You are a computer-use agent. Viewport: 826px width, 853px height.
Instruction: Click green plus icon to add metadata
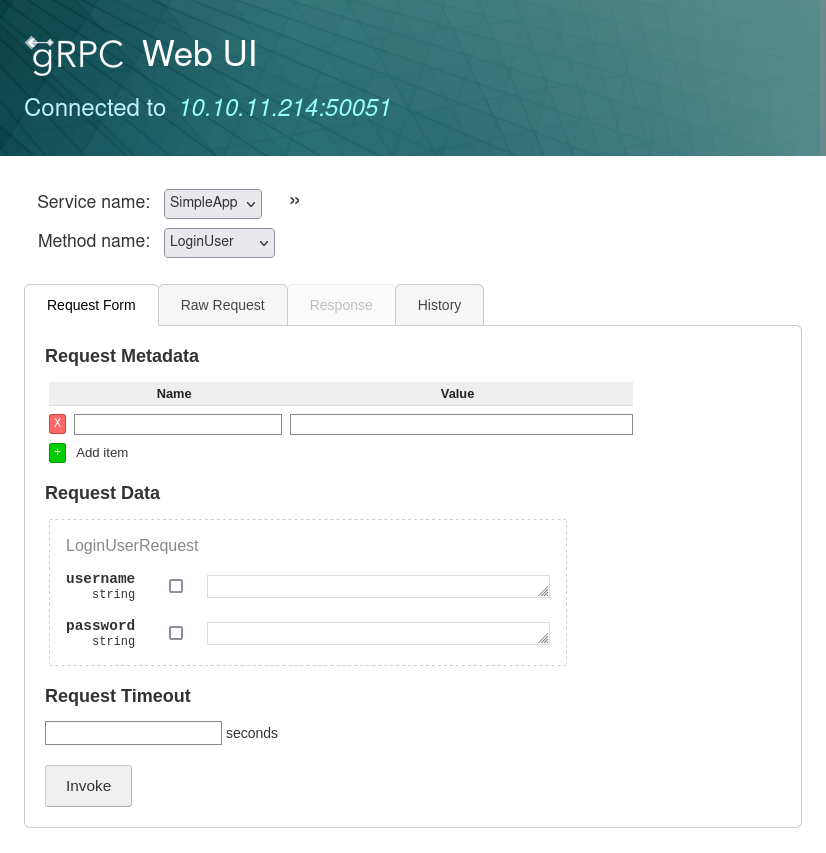[57, 453]
